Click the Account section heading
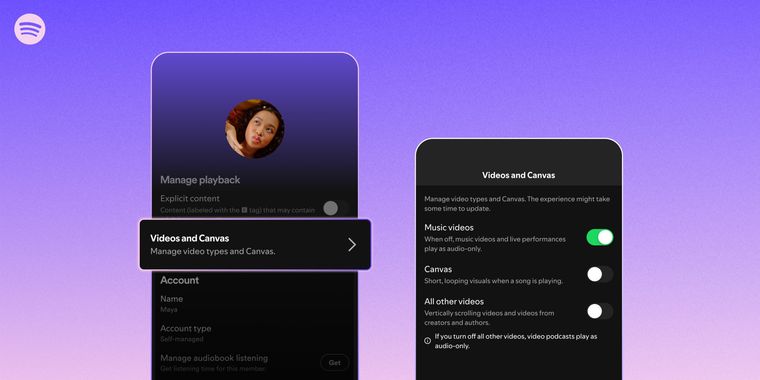Screen dimensions: 760x380 [x=179, y=280]
